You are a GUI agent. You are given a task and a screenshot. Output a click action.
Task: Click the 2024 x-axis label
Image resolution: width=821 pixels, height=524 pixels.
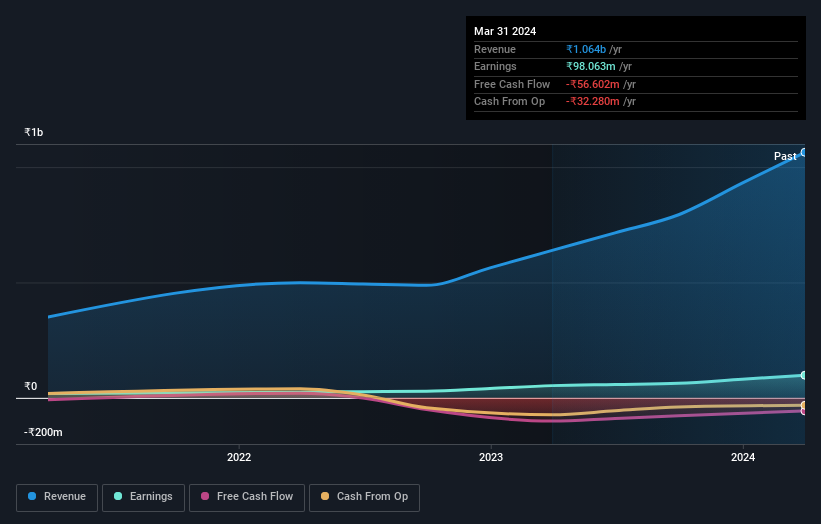click(x=742, y=457)
